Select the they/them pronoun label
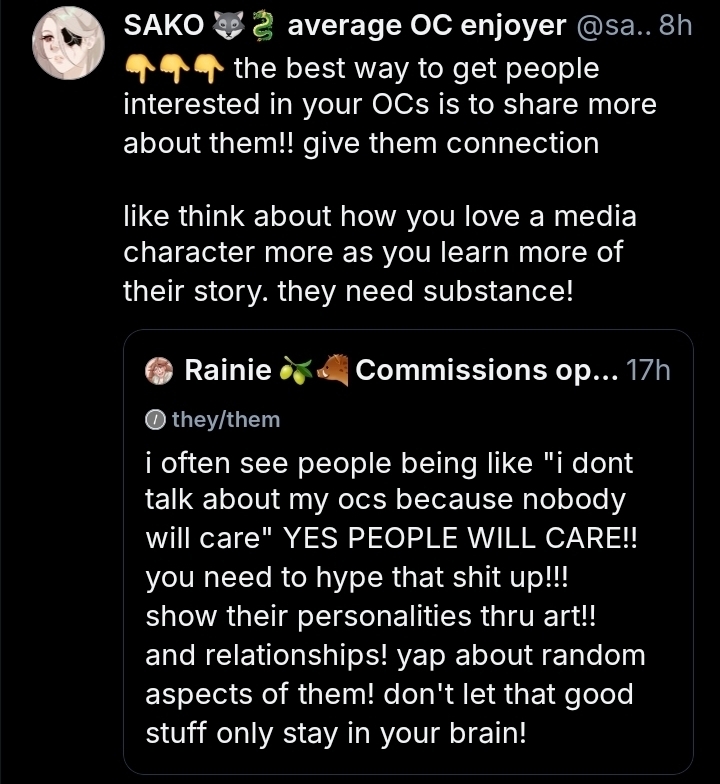The image size is (720, 784). tap(226, 420)
